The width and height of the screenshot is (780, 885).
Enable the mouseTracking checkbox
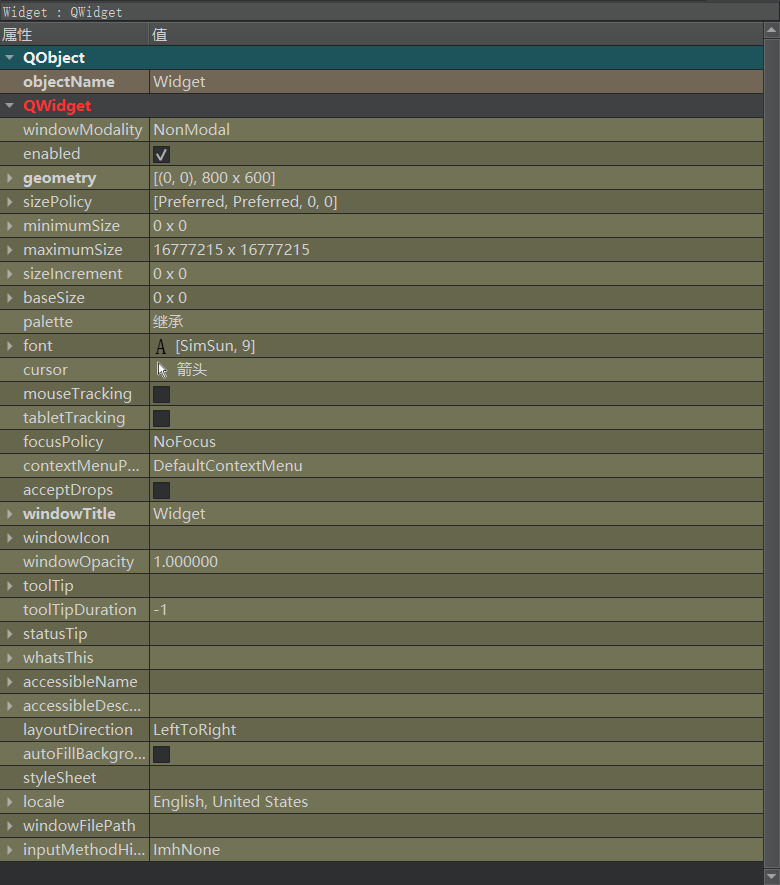tap(161, 394)
